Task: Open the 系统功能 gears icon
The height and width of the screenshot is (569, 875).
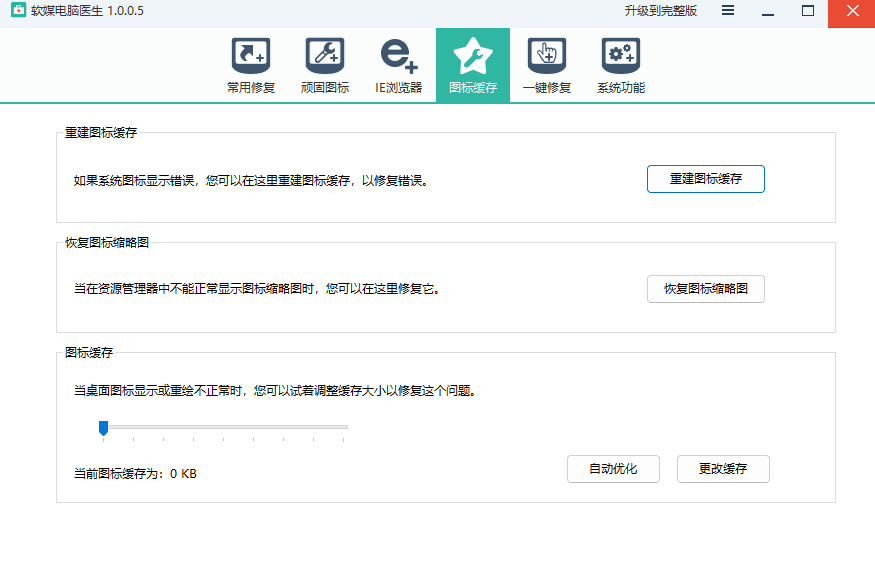Action: pyautogui.click(x=620, y=54)
